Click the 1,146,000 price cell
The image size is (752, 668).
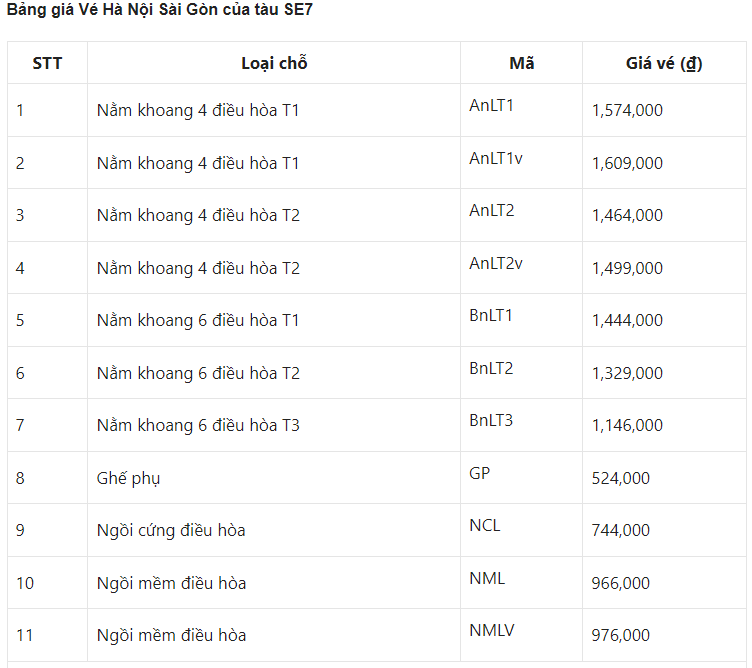point(627,425)
